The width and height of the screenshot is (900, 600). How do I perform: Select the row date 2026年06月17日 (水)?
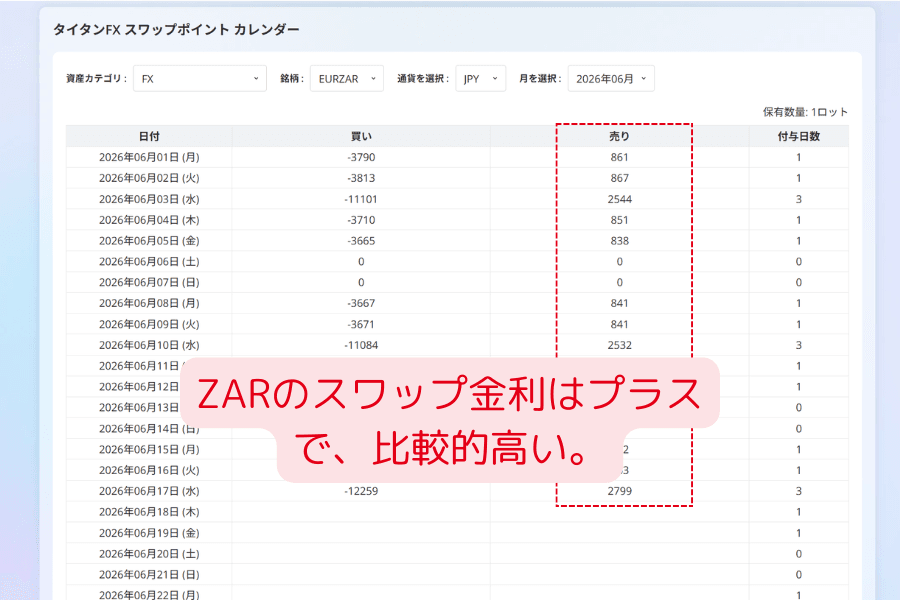pyautogui.click(x=149, y=491)
